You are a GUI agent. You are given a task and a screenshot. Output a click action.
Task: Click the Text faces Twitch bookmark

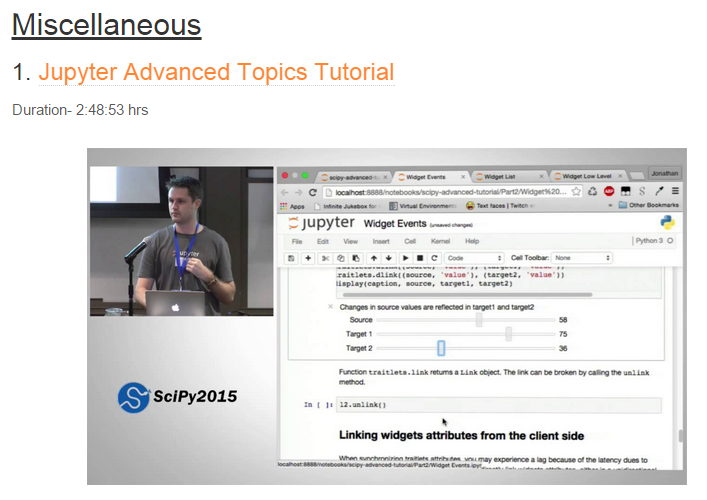(x=500, y=206)
